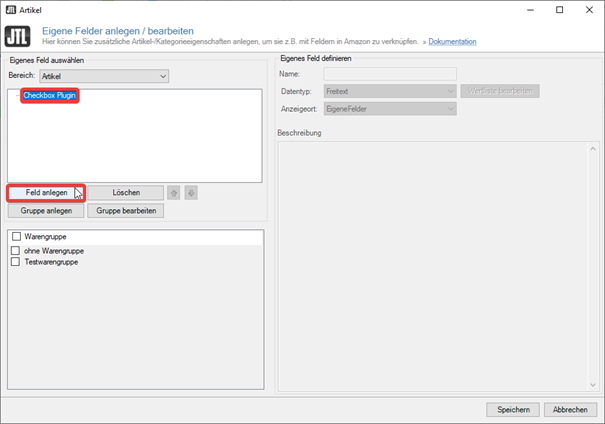Click the Werteliste bearbeiten button
The height and width of the screenshot is (424, 605).
(500, 91)
